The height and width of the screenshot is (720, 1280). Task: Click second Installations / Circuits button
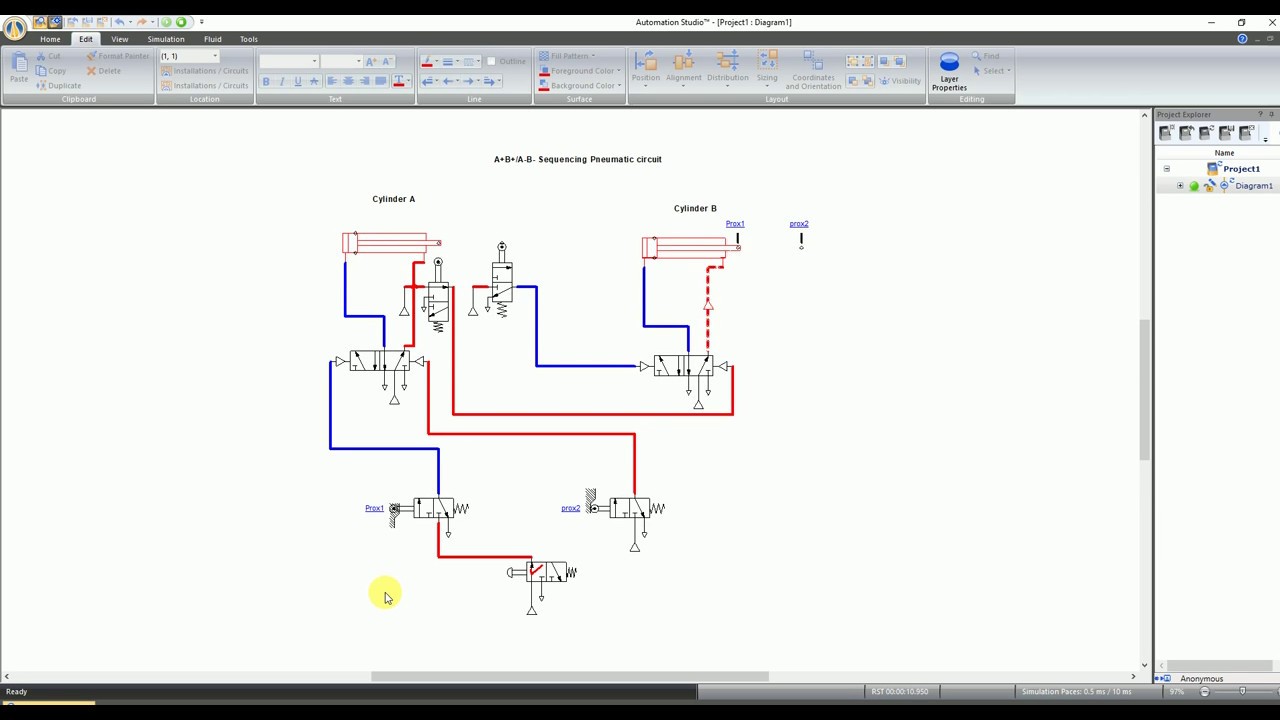click(x=204, y=86)
